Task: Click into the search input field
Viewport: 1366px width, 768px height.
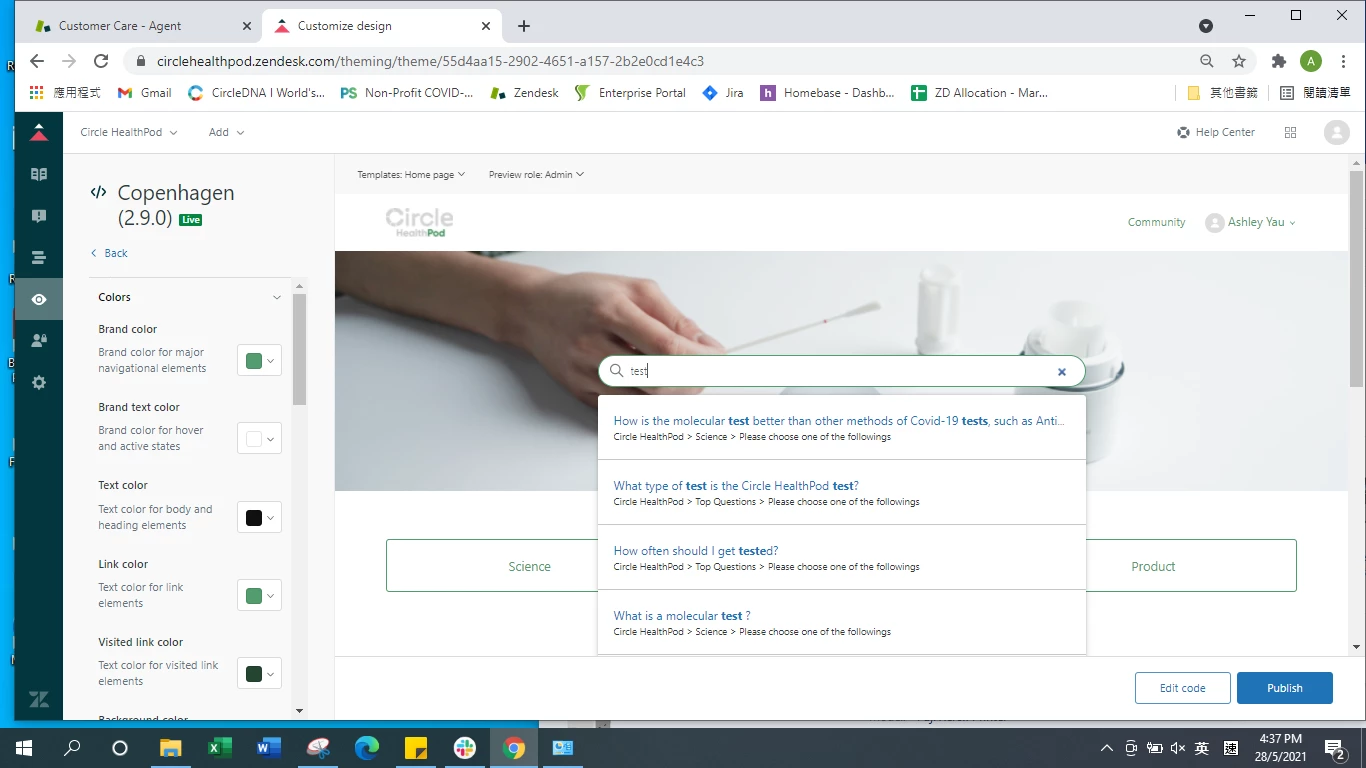Action: pyautogui.click(x=841, y=371)
